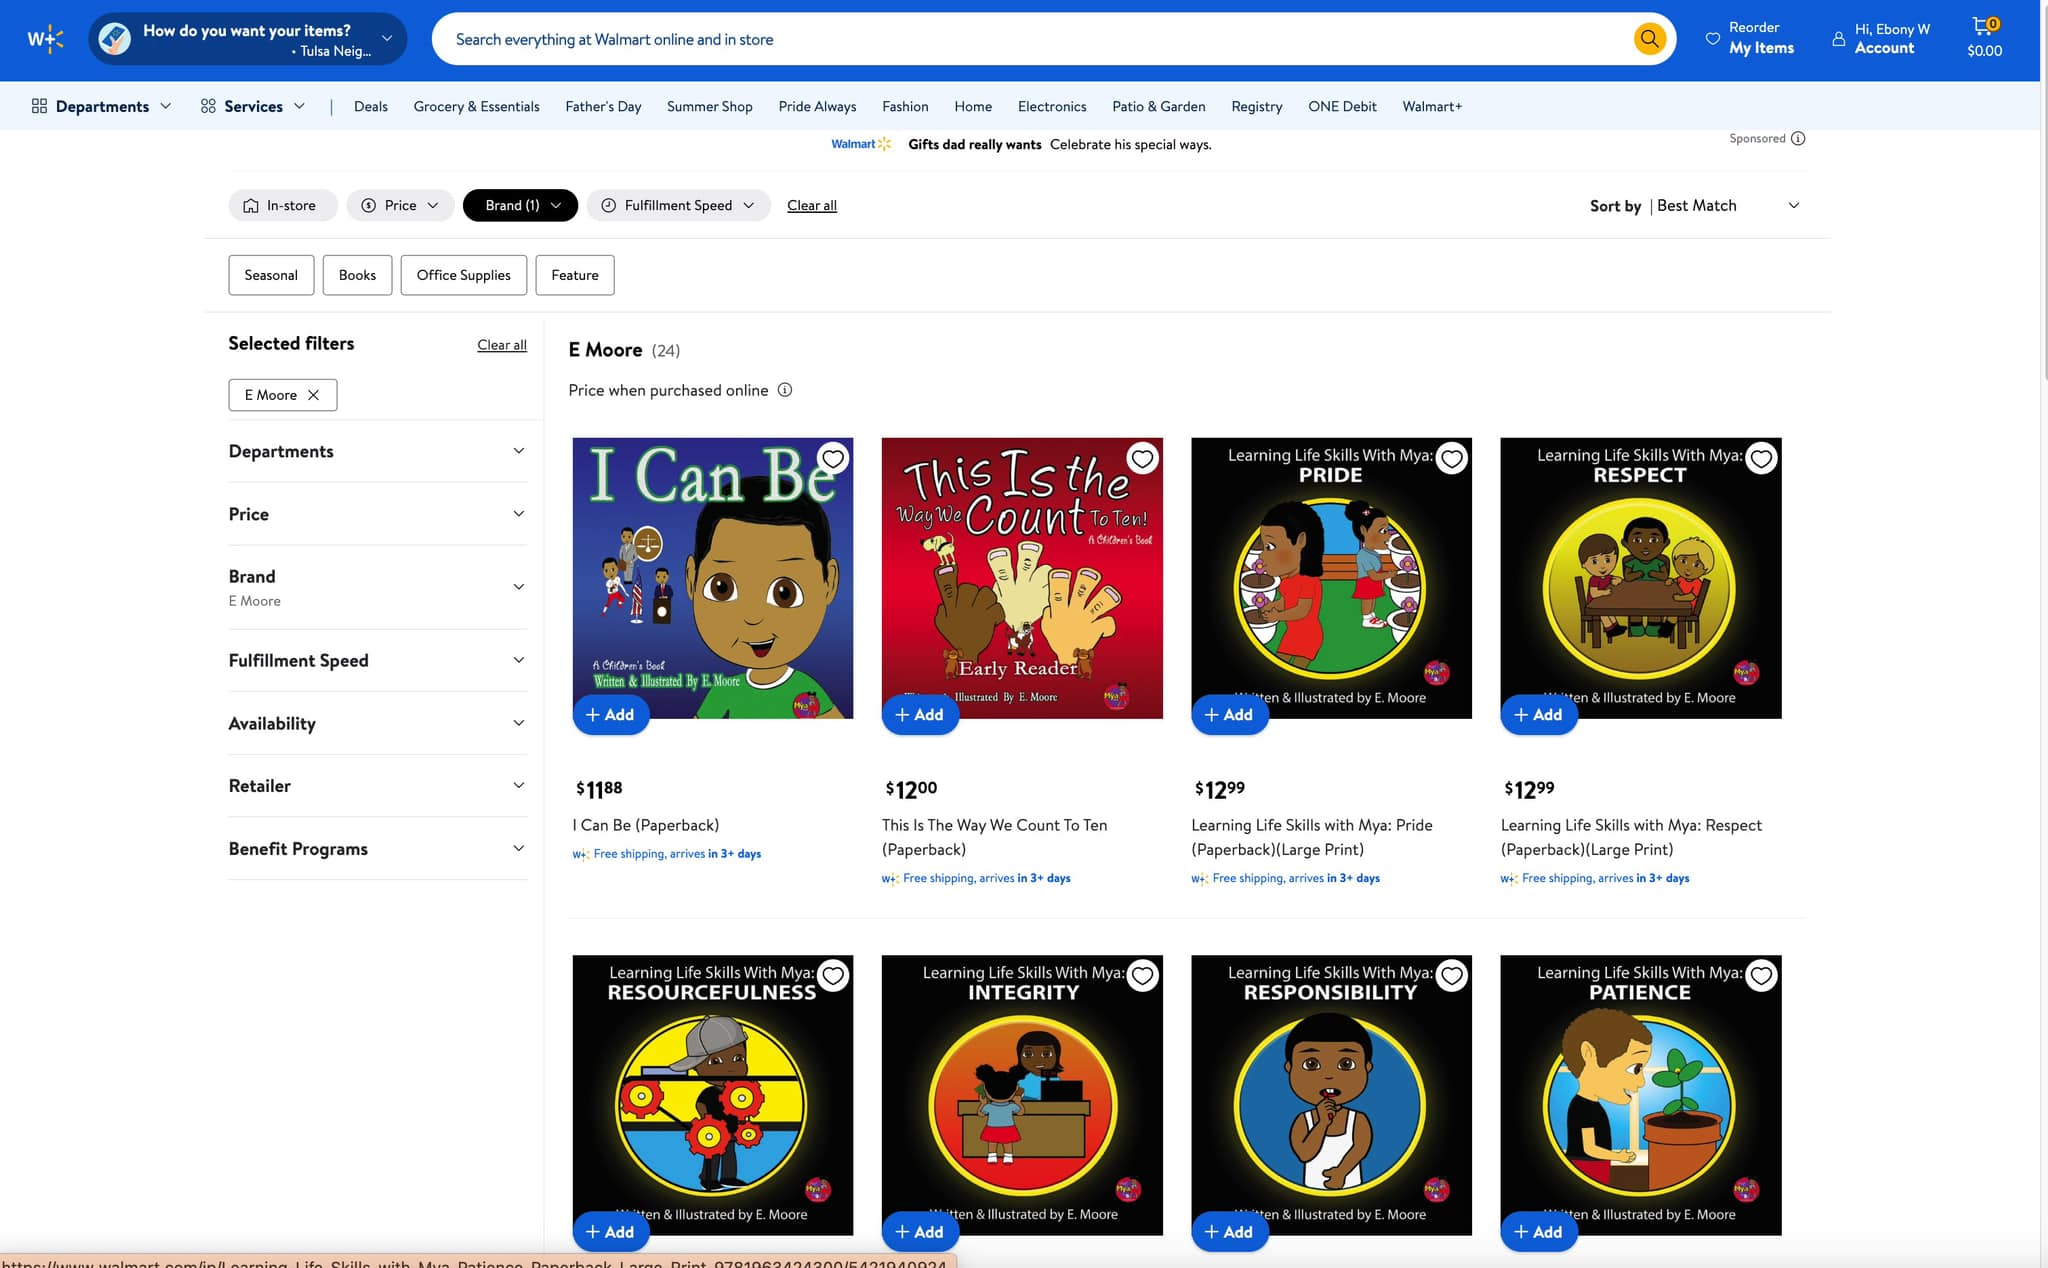The image size is (2048, 1268).
Task: Open the how-do-you-want-your-items selector
Action: pyautogui.click(x=247, y=39)
